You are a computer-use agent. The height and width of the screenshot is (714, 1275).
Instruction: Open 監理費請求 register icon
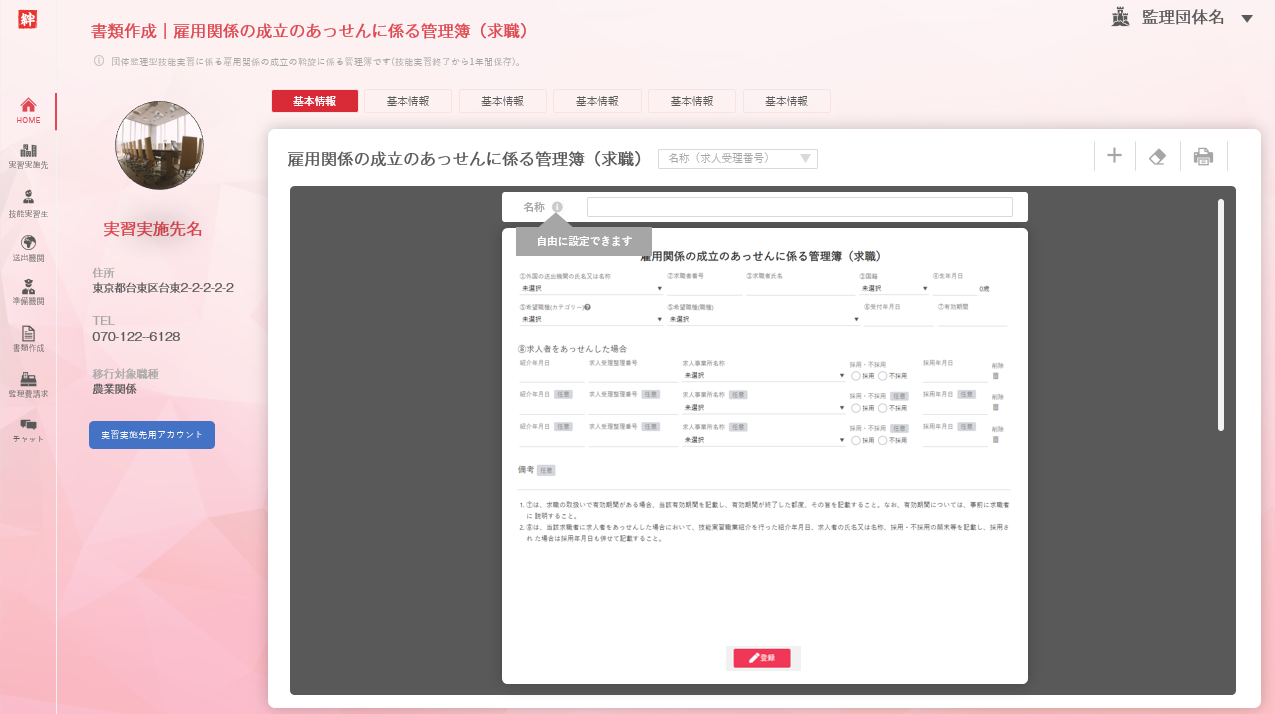(28, 385)
